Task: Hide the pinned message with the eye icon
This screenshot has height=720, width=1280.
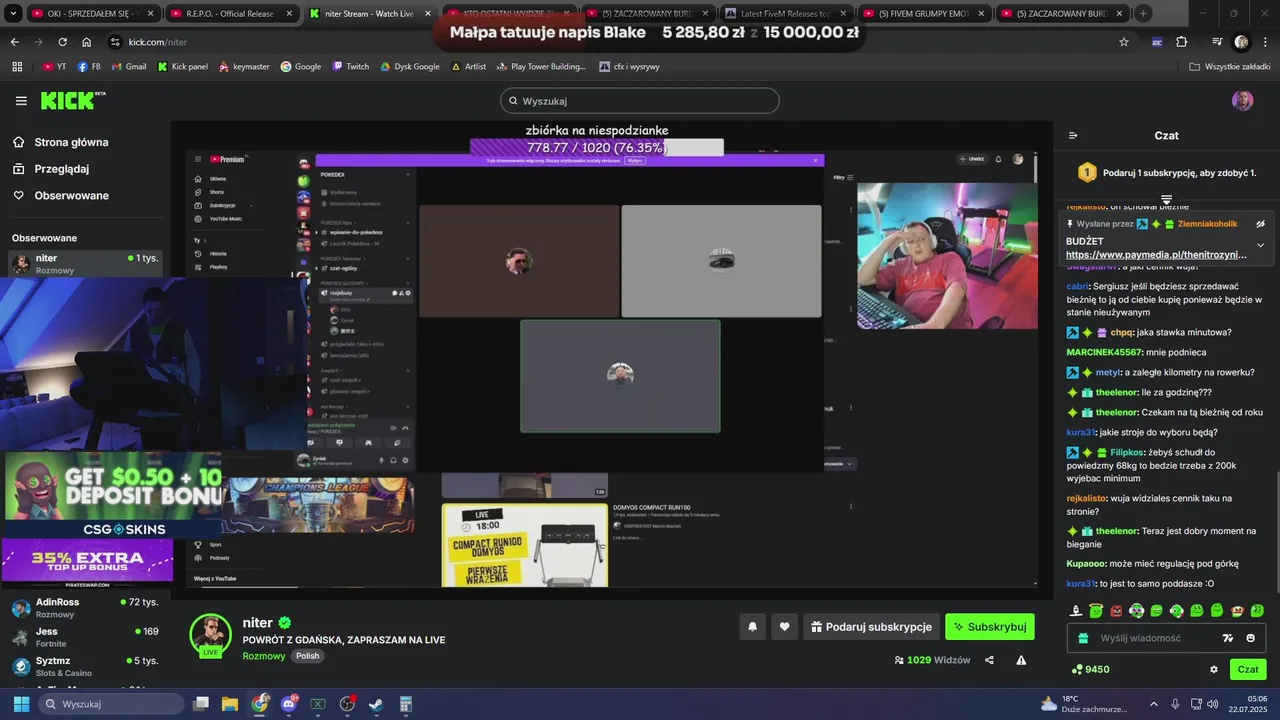Action: point(1261,224)
